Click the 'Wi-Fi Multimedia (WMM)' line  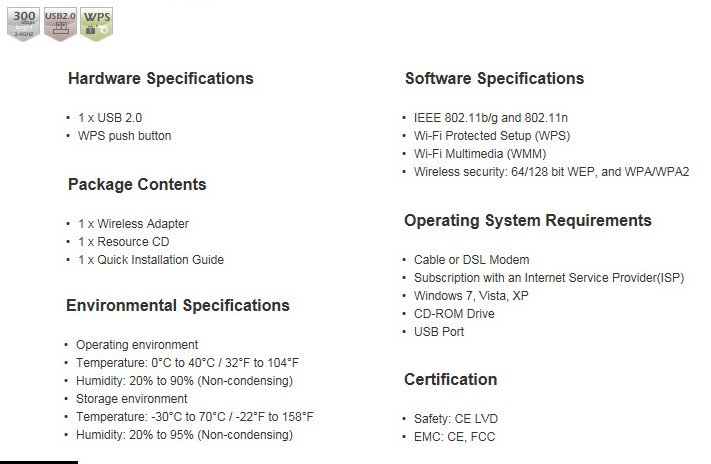click(x=480, y=154)
